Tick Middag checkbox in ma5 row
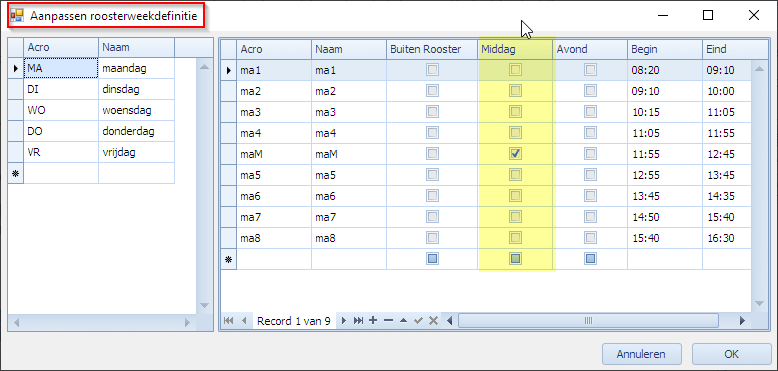Screen dimensions: 778x371 point(516,175)
